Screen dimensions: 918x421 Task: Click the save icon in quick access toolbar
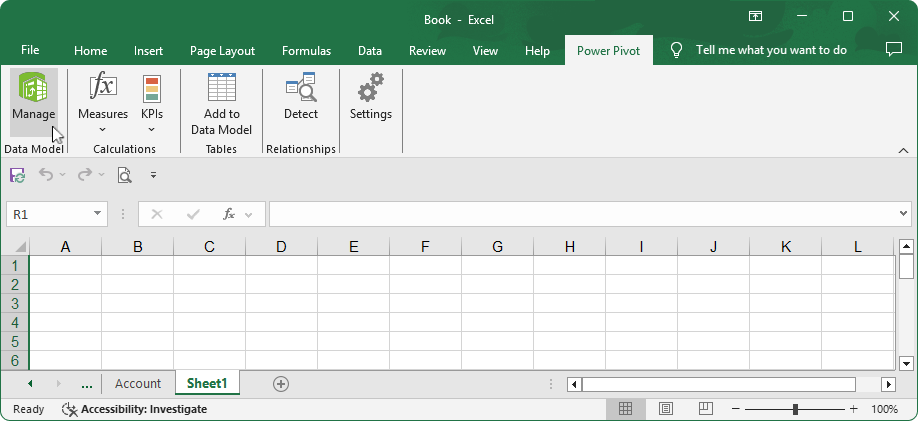click(x=18, y=174)
